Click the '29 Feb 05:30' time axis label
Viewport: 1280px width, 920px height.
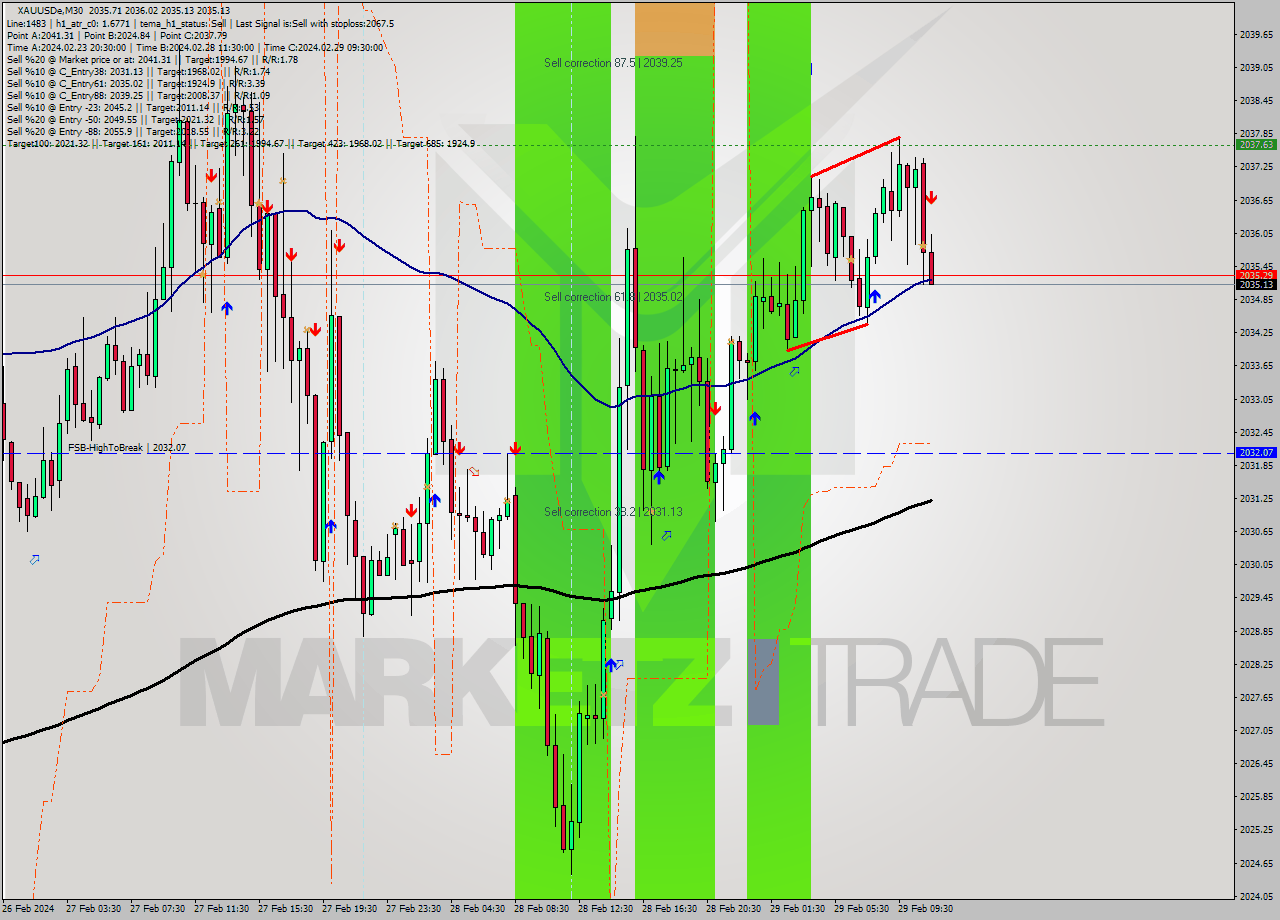(x=862, y=909)
